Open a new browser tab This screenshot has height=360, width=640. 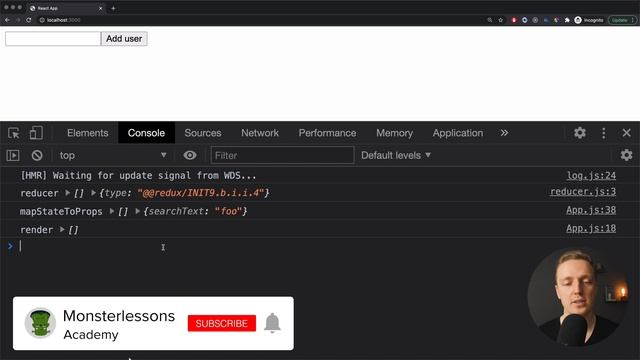113,8
